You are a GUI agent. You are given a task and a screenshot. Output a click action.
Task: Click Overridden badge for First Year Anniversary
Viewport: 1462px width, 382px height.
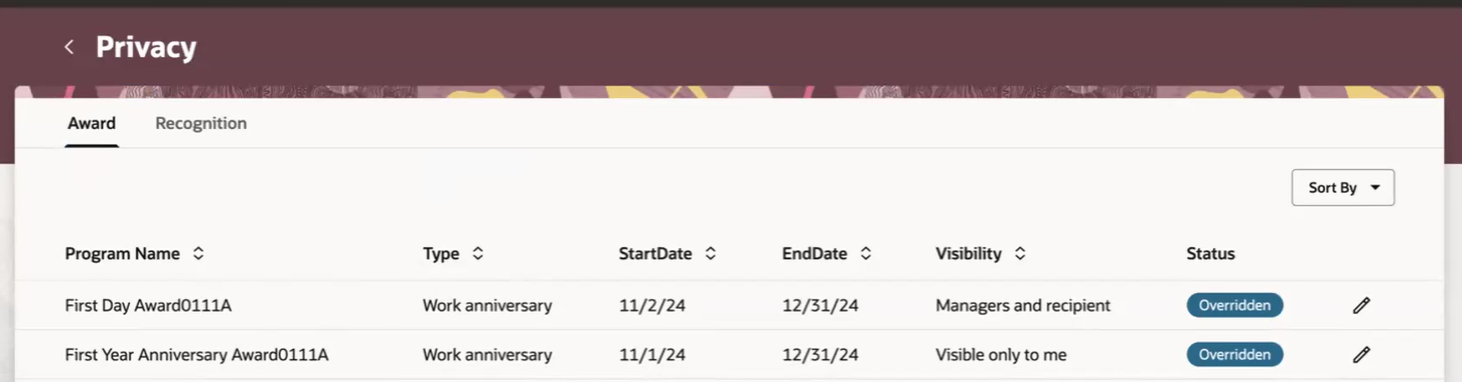[1235, 354]
